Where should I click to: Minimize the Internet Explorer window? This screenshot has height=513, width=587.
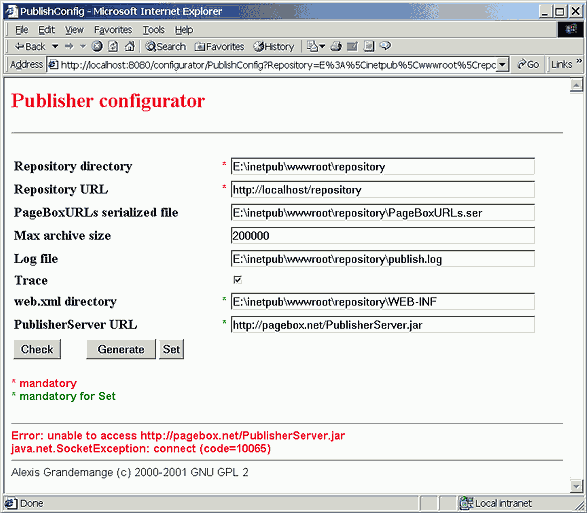[545, 12]
